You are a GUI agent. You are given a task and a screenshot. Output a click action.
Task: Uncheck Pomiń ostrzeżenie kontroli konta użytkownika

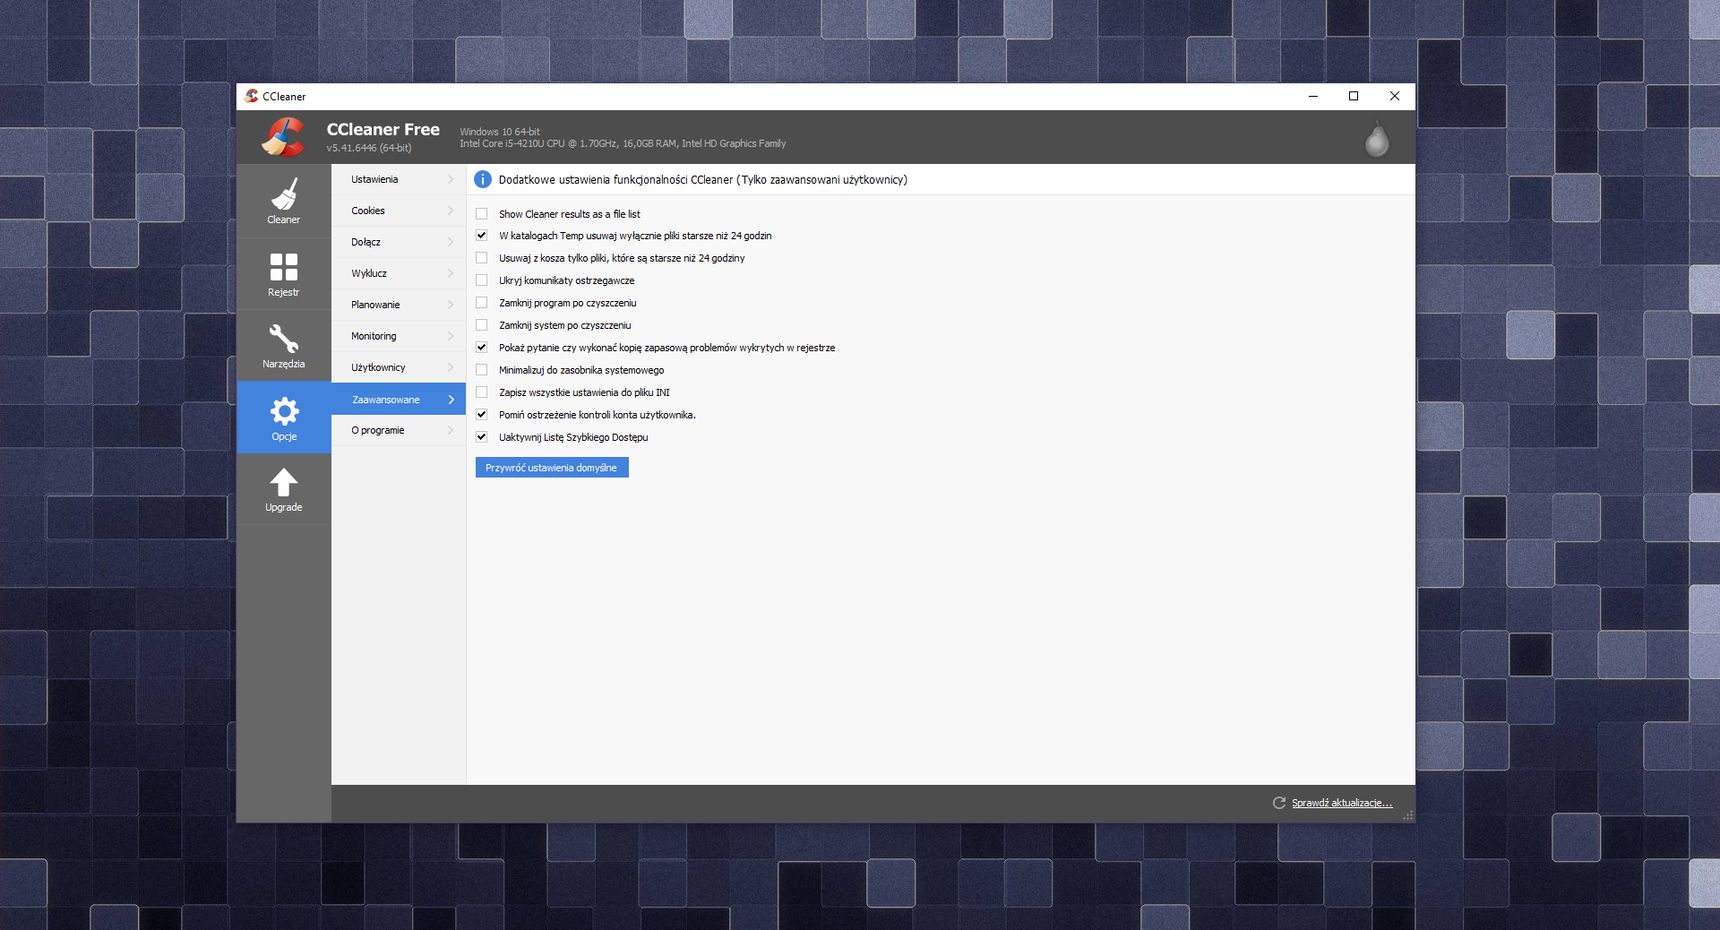point(482,415)
